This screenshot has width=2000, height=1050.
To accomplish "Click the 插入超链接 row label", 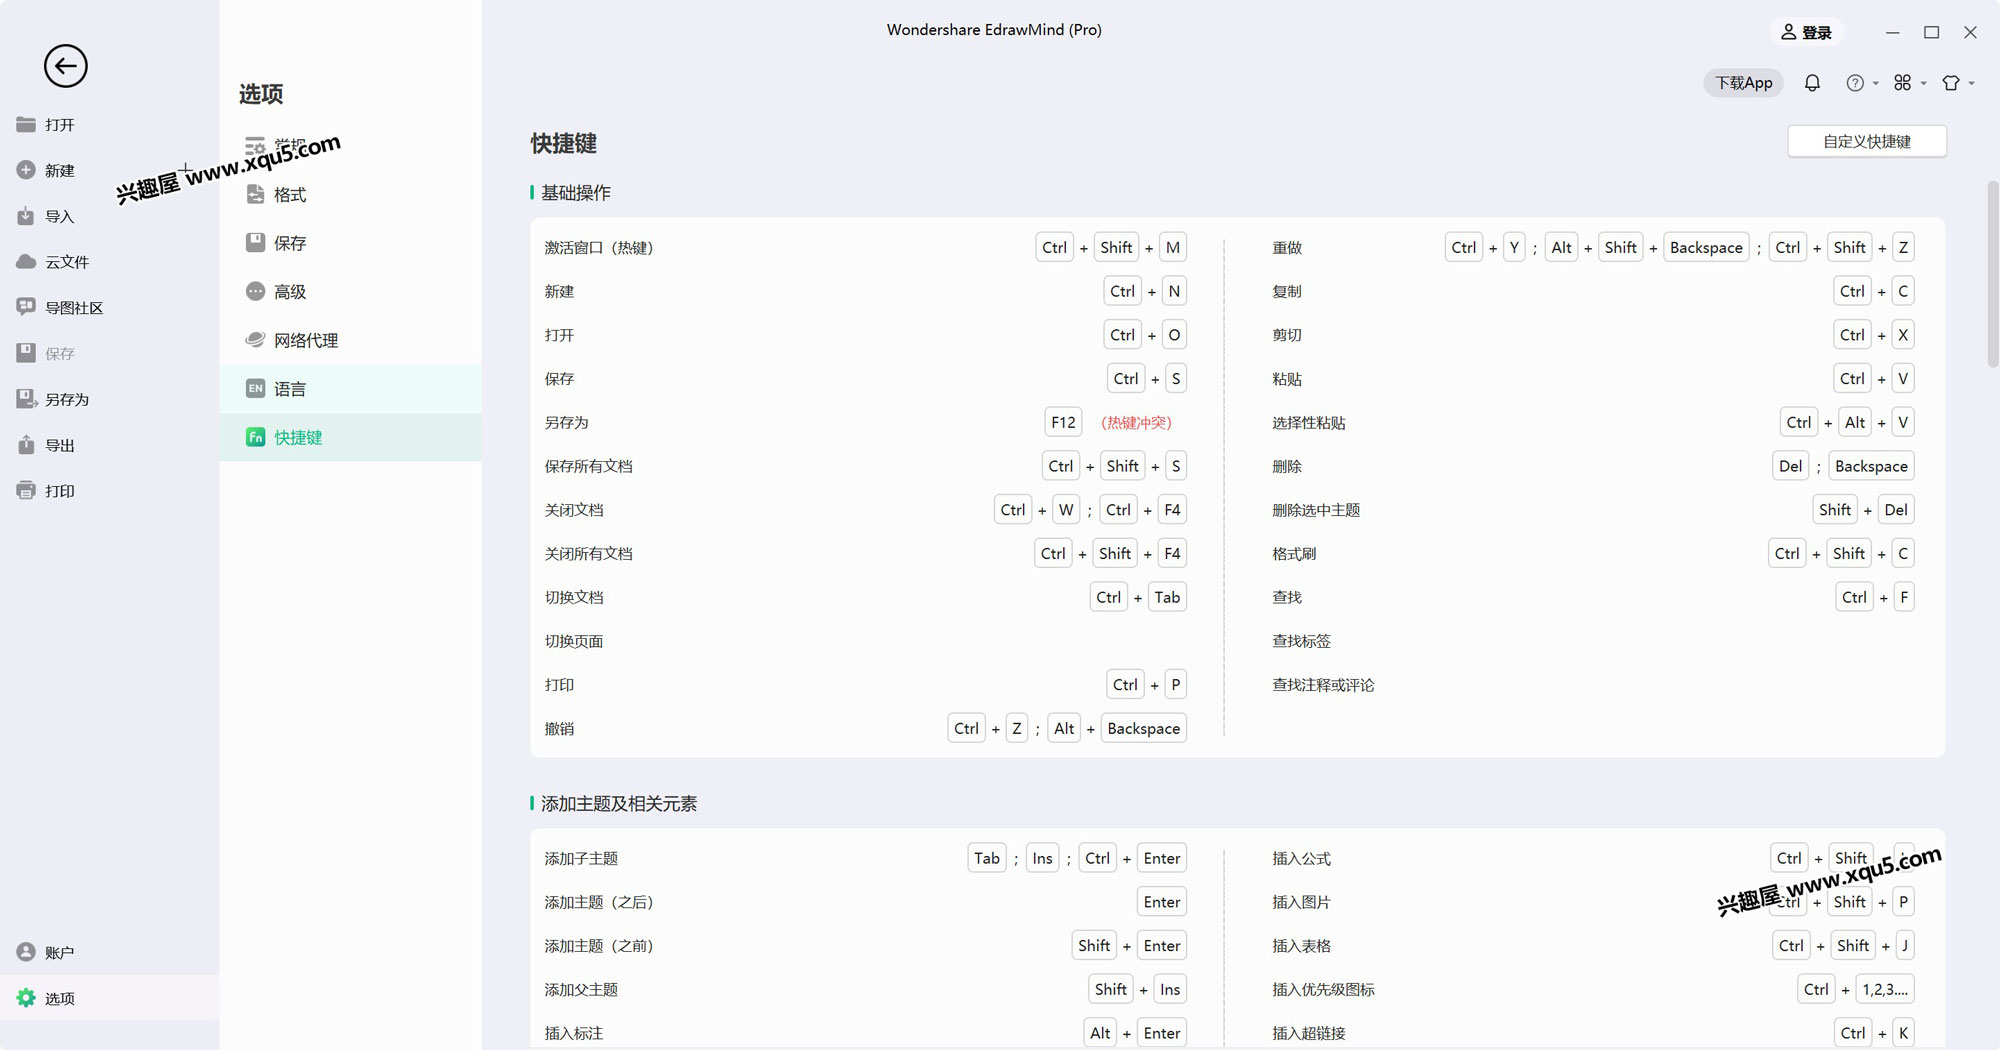I will pyautogui.click(x=1308, y=1033).
